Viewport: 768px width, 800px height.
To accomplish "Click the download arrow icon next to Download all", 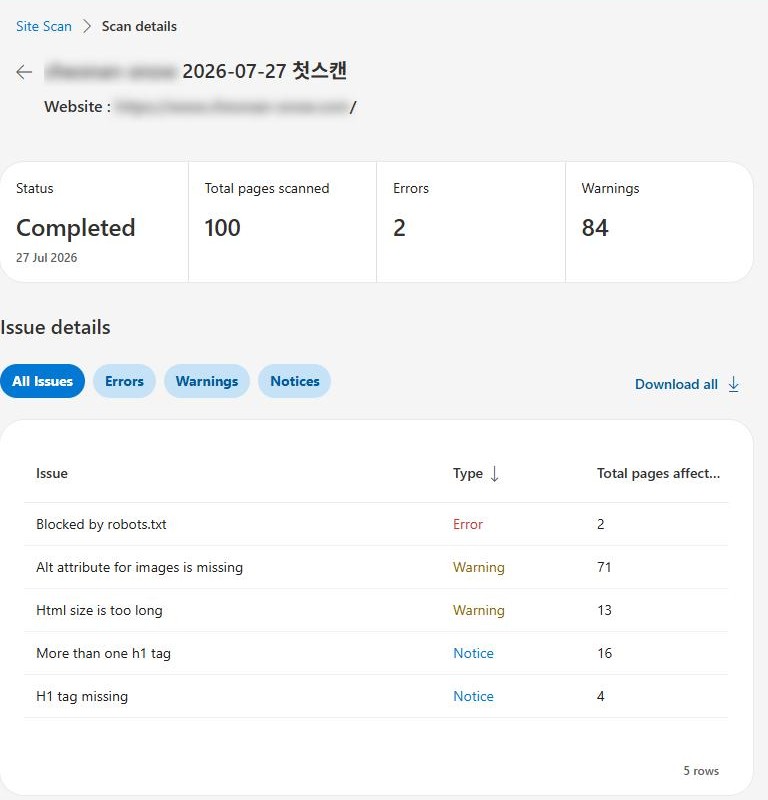I will [733, 384].
